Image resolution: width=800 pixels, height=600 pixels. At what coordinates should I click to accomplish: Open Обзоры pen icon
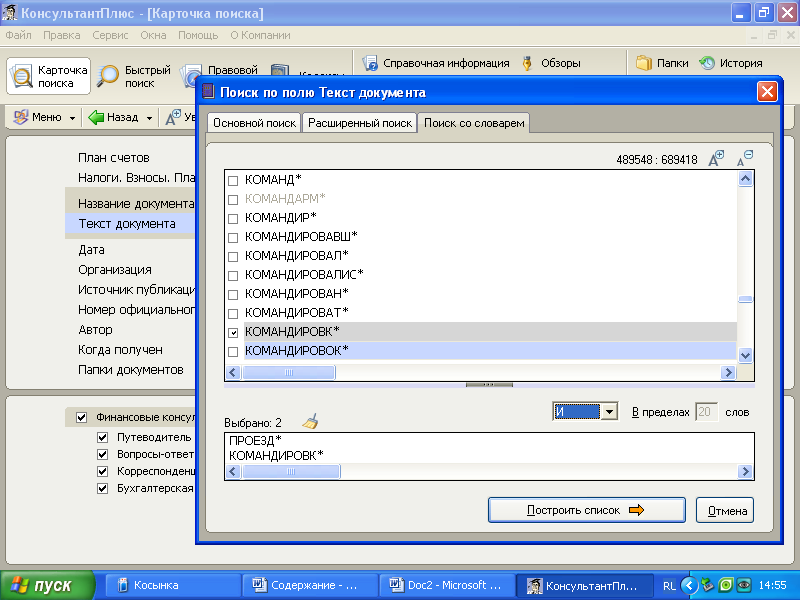coord(528,63)
